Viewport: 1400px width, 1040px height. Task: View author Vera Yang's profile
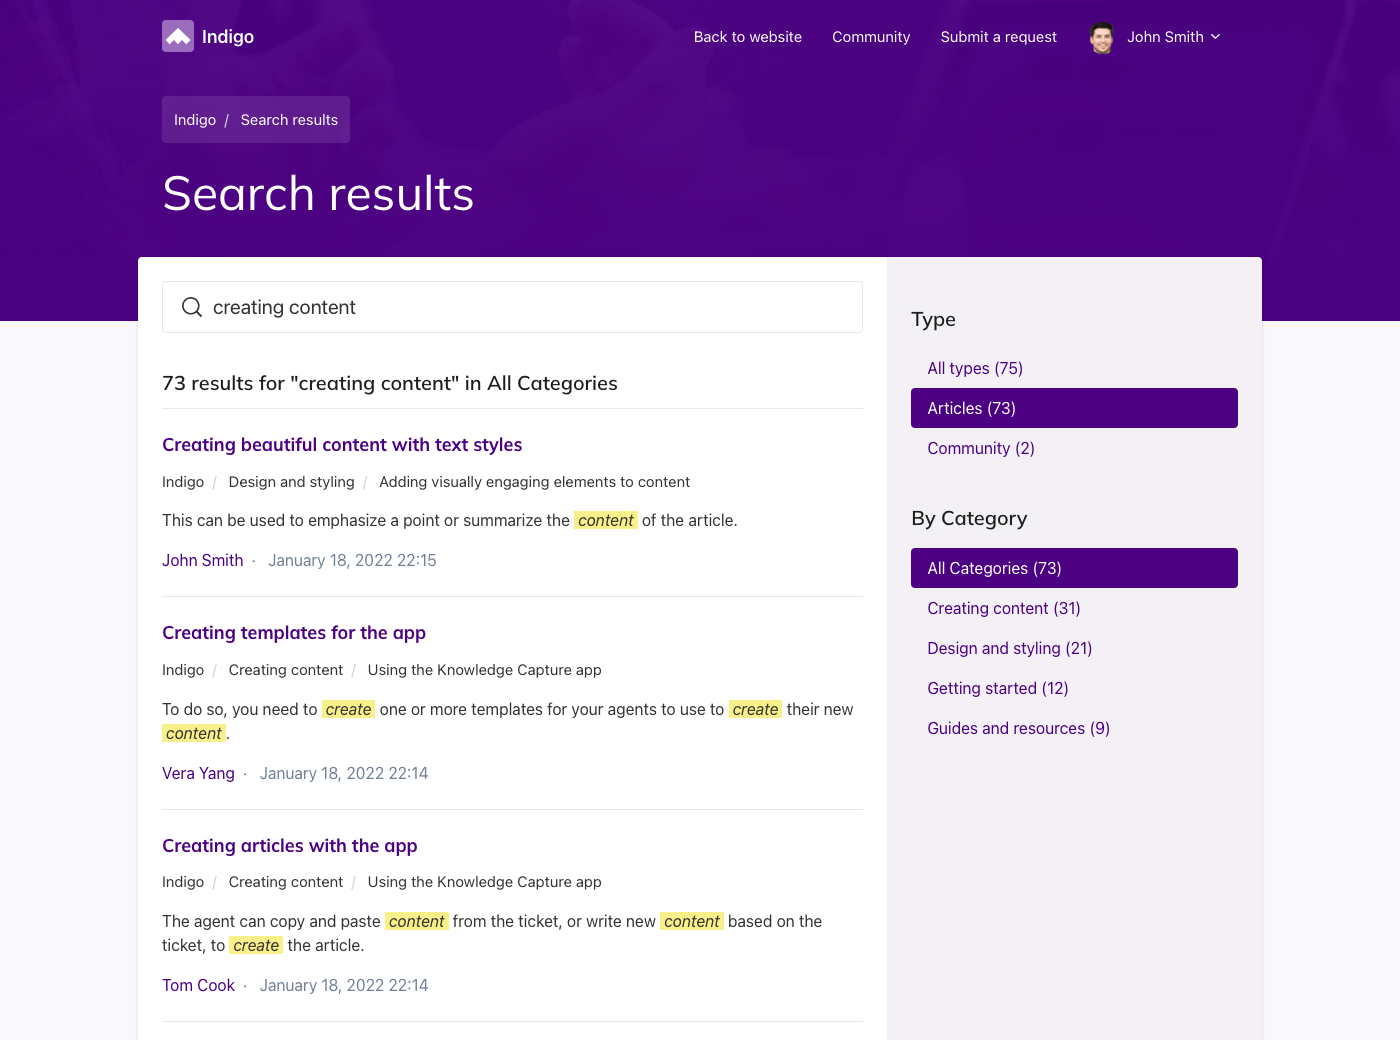198,773
